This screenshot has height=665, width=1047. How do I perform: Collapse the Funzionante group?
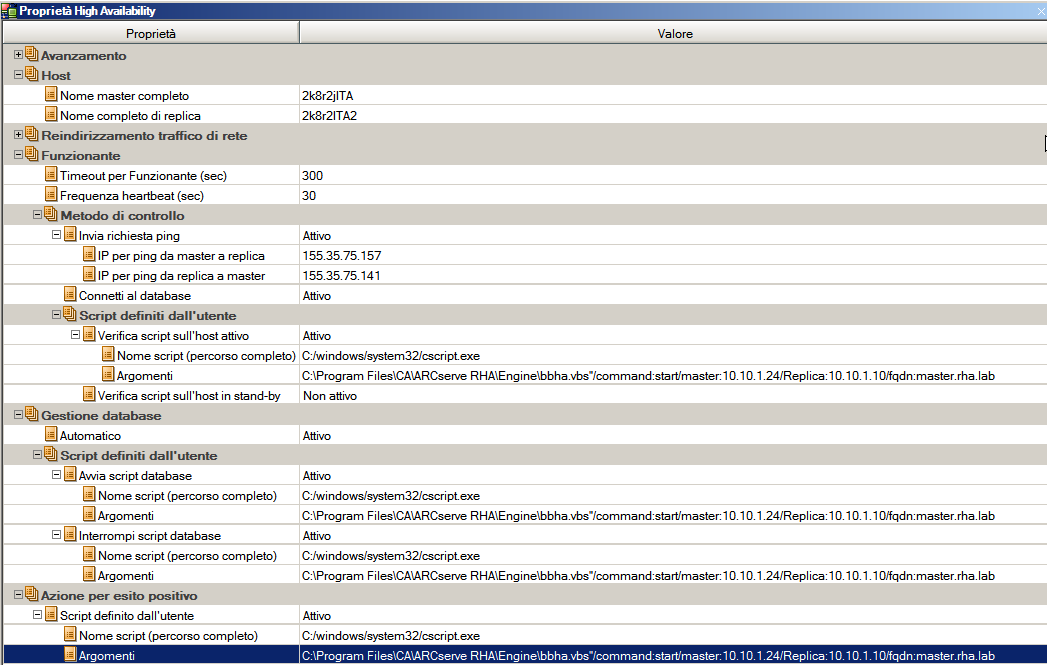[18, 155]
